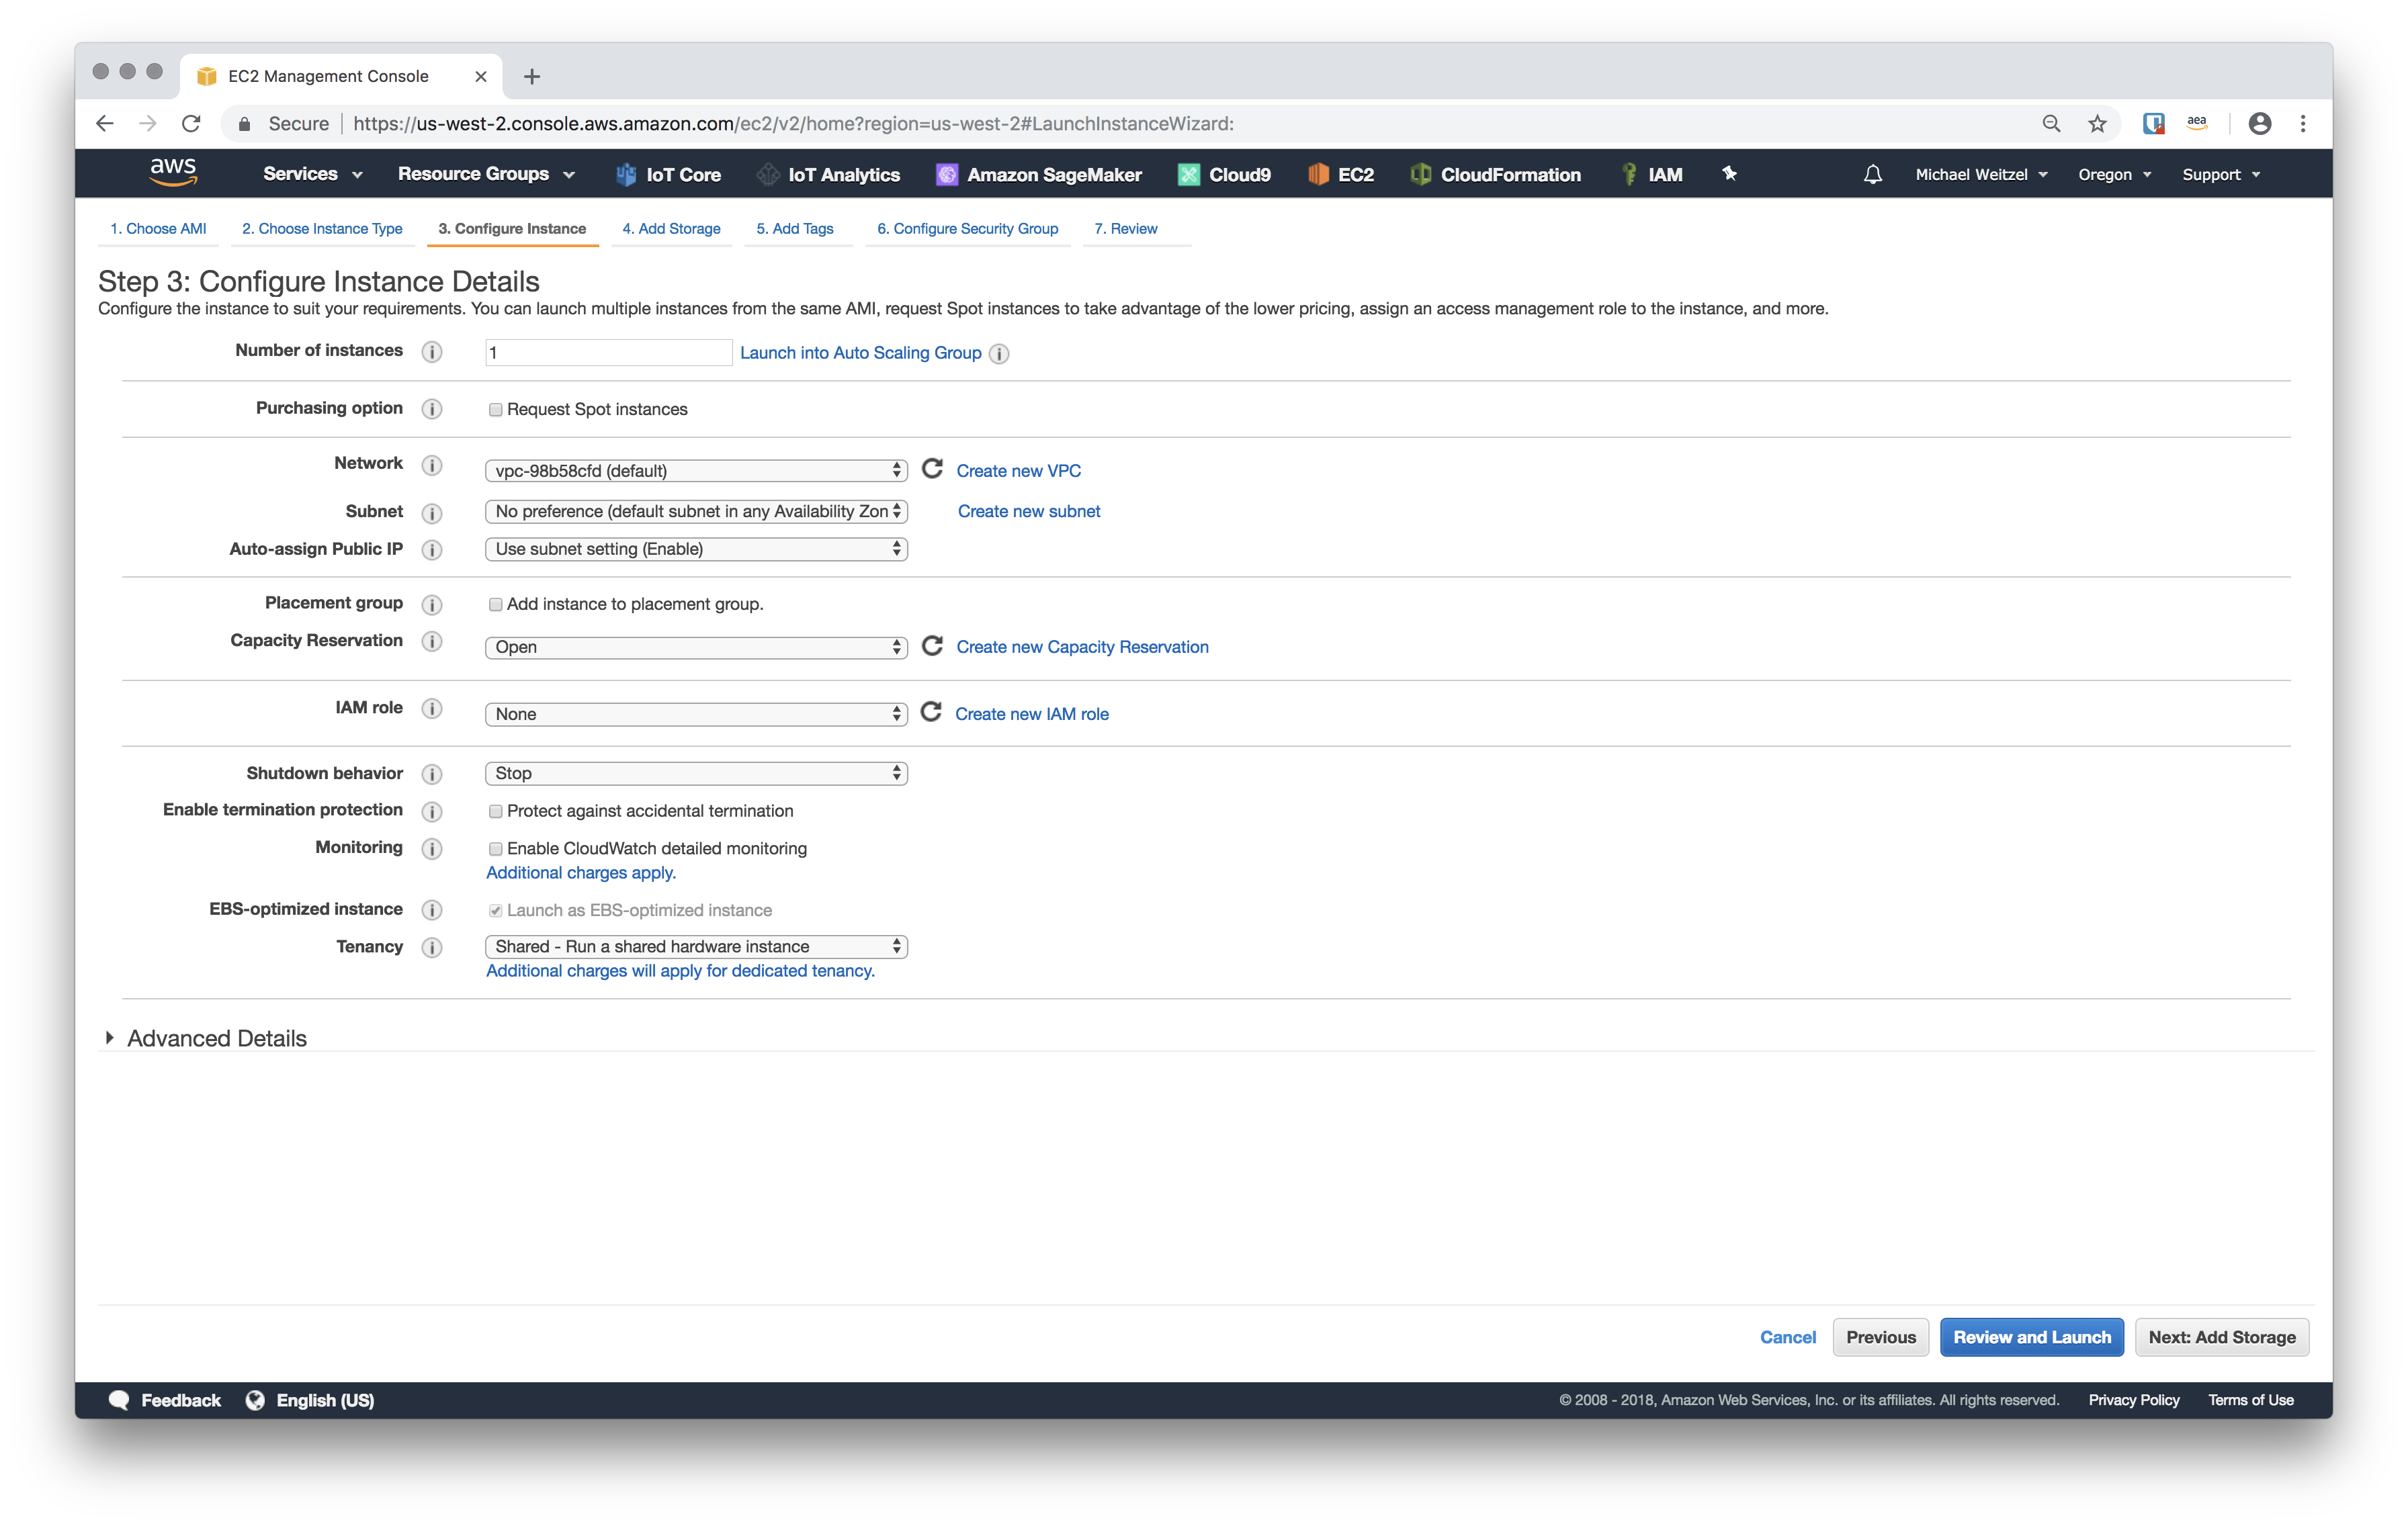Image resolution: width=2408 pixels, height=1526 pixels.
Task: Open the notifications bell
Action: tap(1873, 174)
